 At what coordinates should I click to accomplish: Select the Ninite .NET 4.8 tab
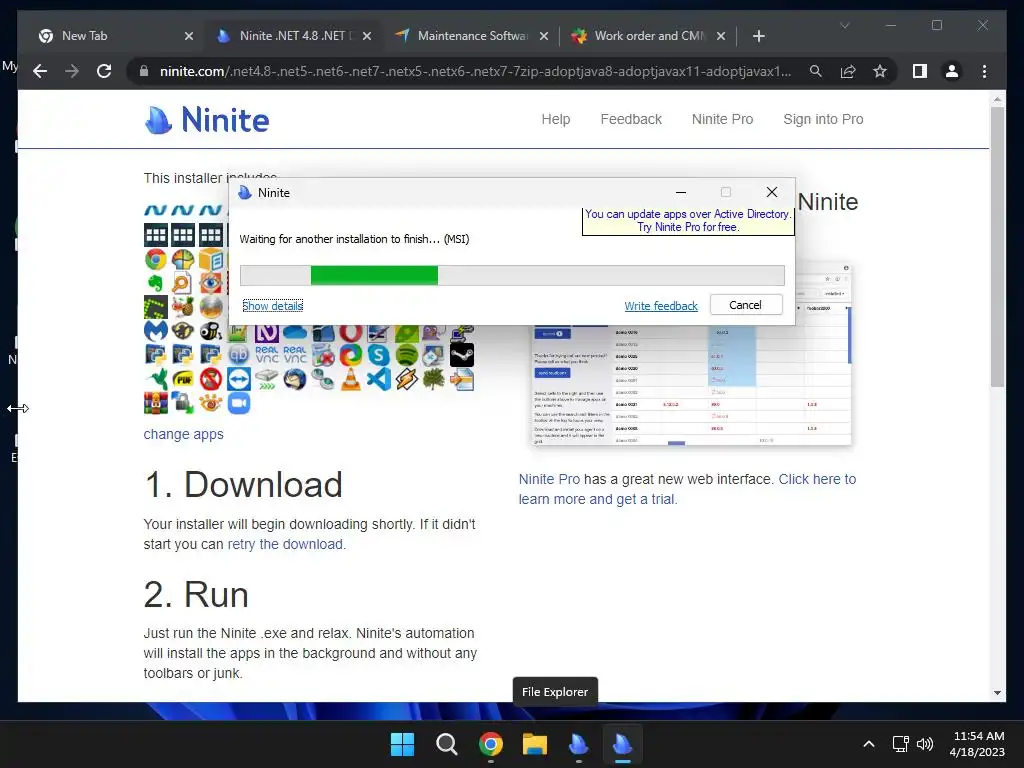click(x=294, y=36)
